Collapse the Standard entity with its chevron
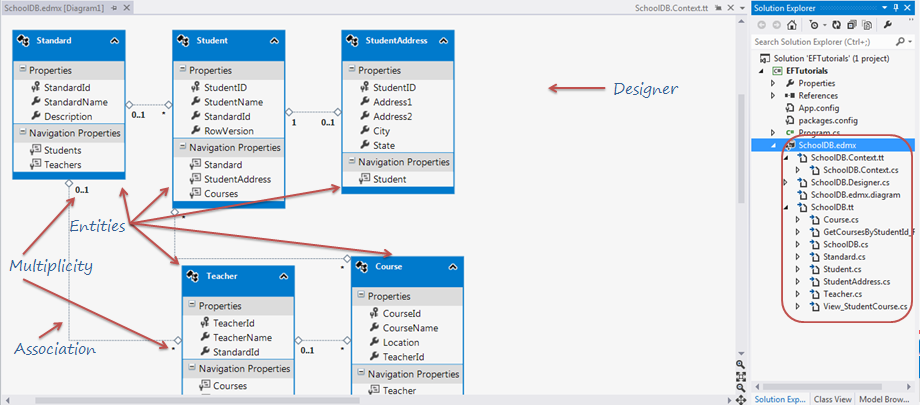The width and height of the screenshot is (920, 405). pos(114,41)
